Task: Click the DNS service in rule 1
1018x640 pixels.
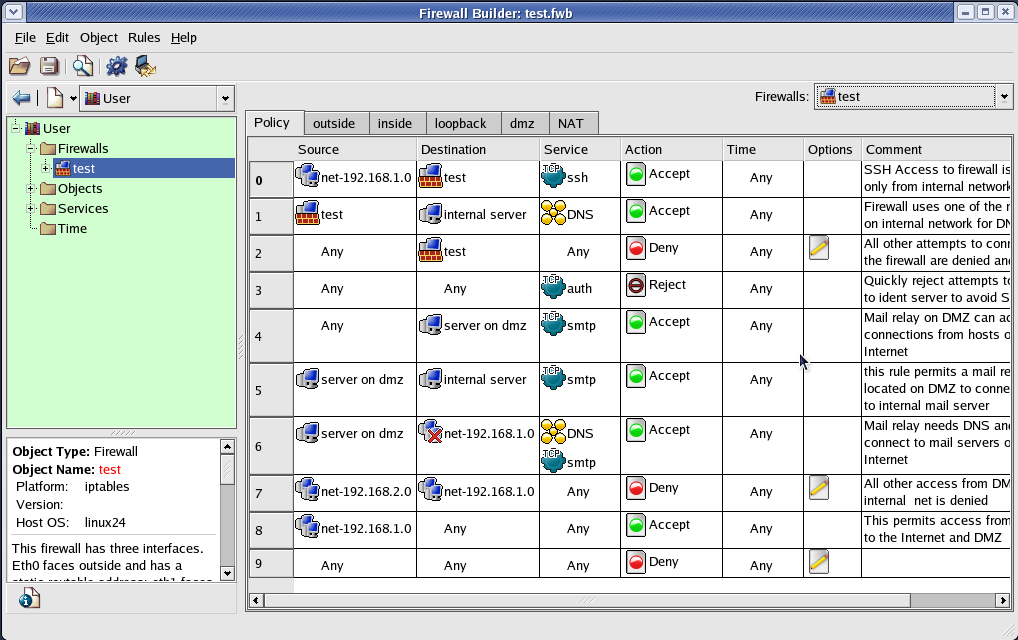Action: point(567,214)
